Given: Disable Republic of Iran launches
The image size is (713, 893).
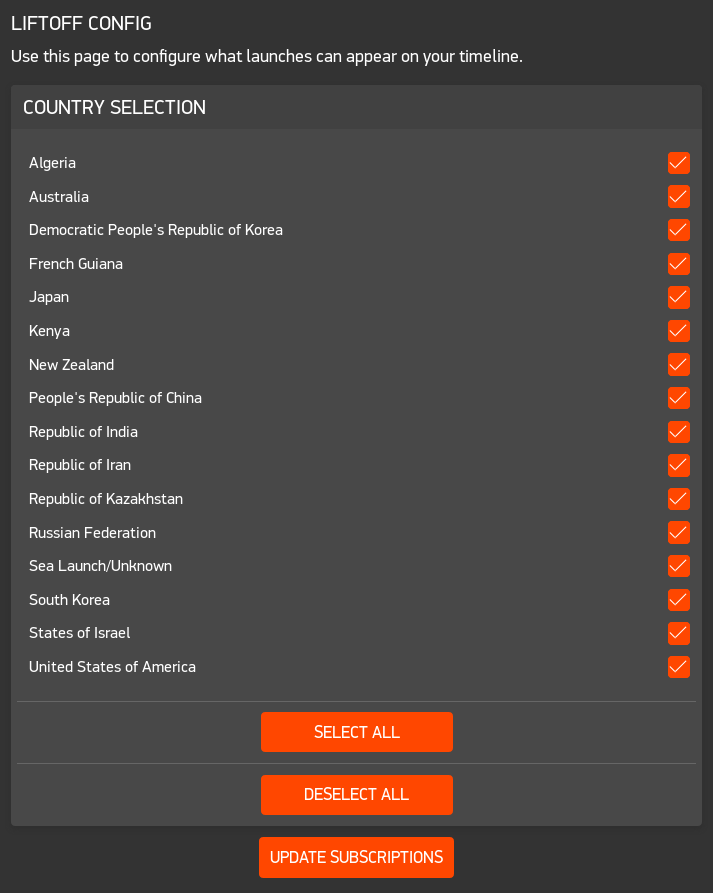Looking at the screenshot, I should (678, 465).
